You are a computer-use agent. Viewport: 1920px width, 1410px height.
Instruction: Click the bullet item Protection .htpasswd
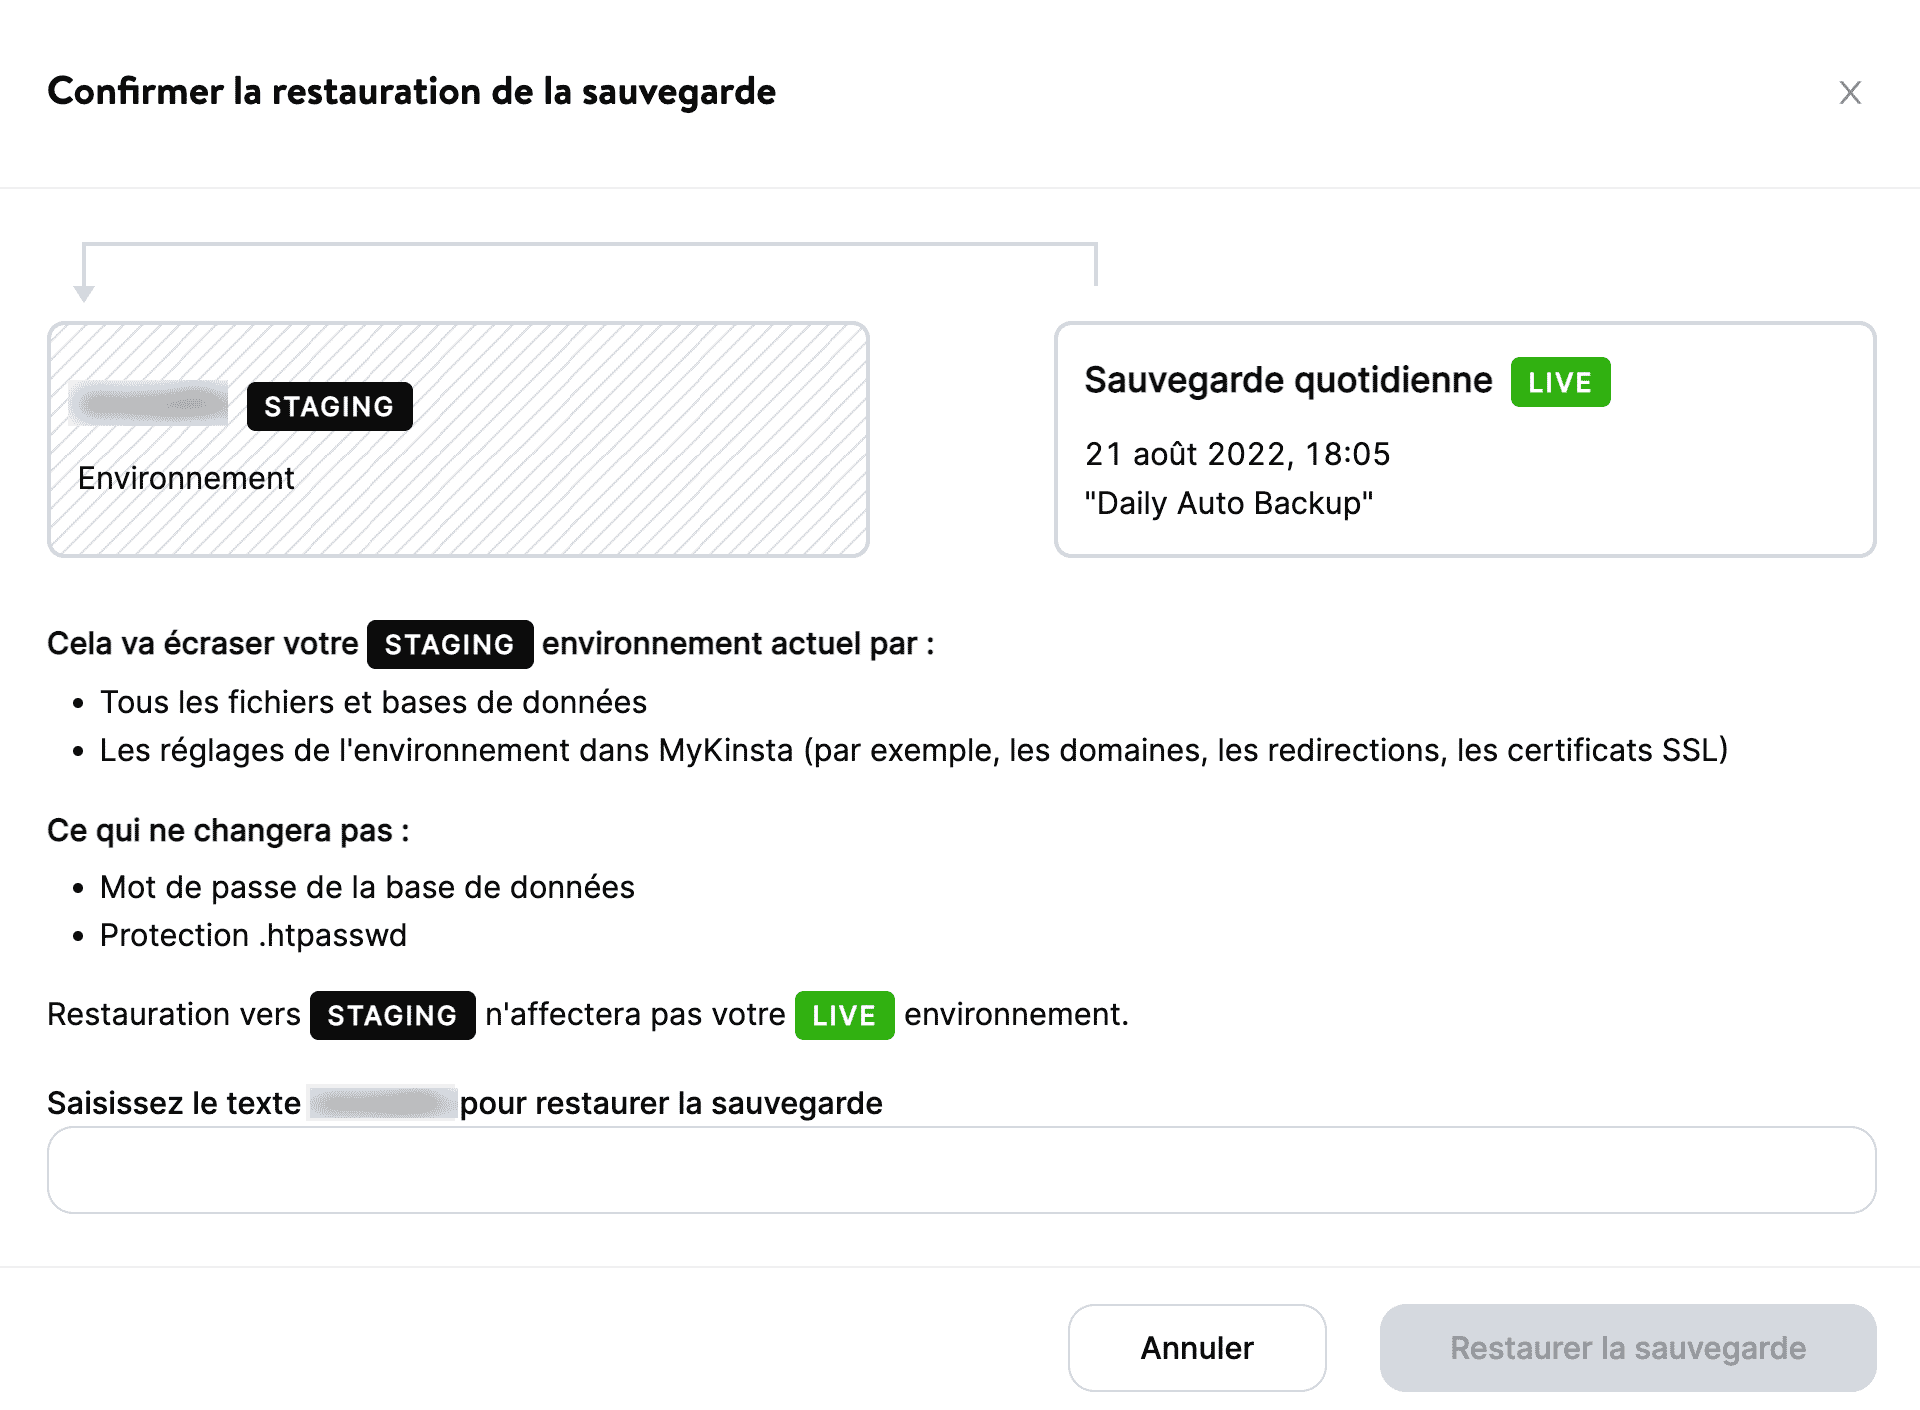tap(253, 935)
